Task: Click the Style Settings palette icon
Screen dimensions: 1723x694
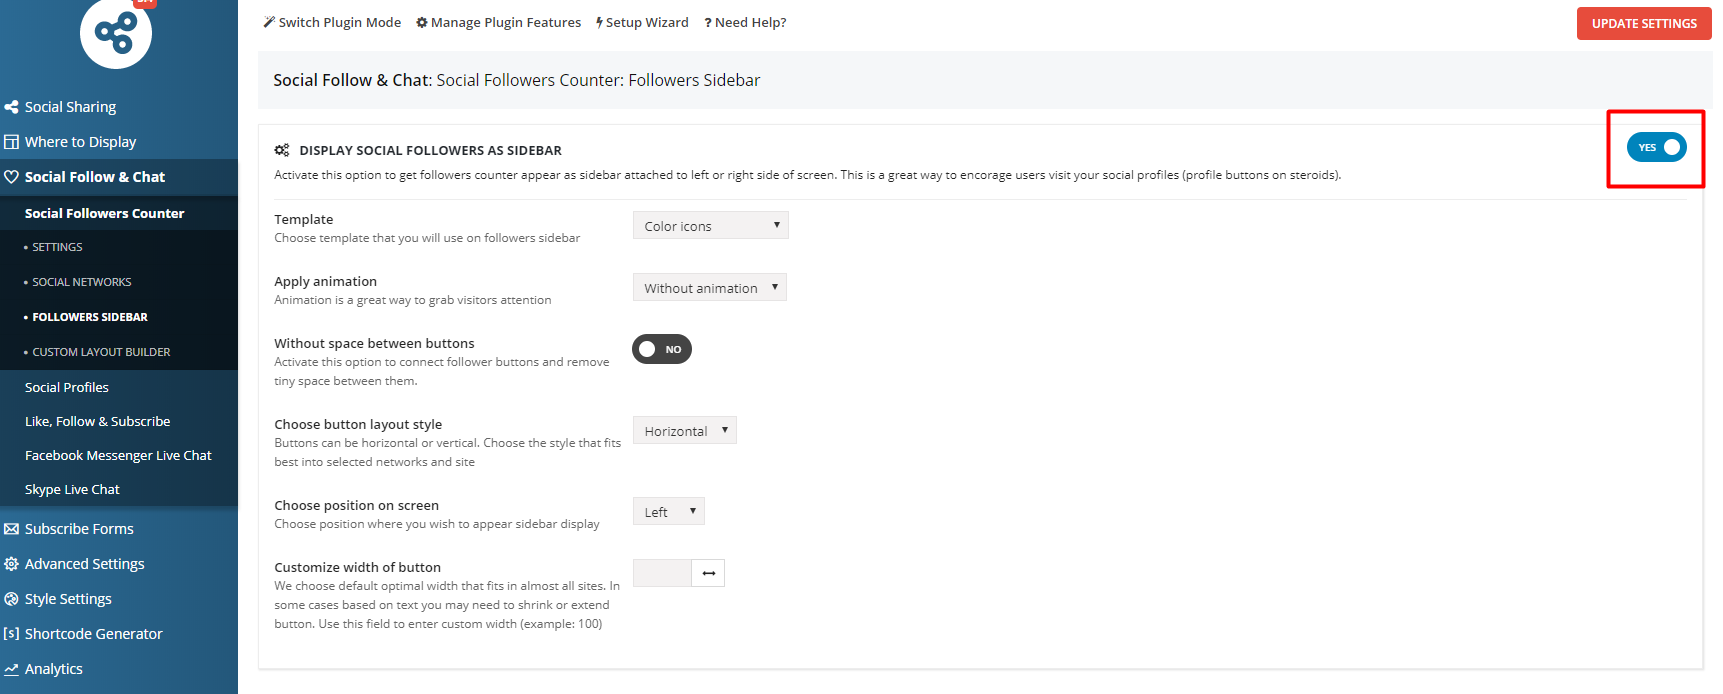Action: [x=11, y=599]
